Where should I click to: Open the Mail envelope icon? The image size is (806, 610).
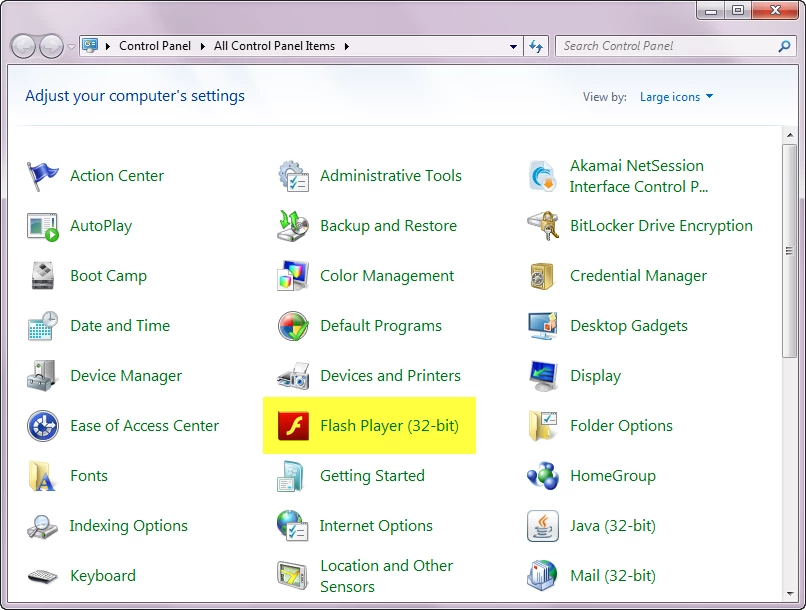[543, 576]
